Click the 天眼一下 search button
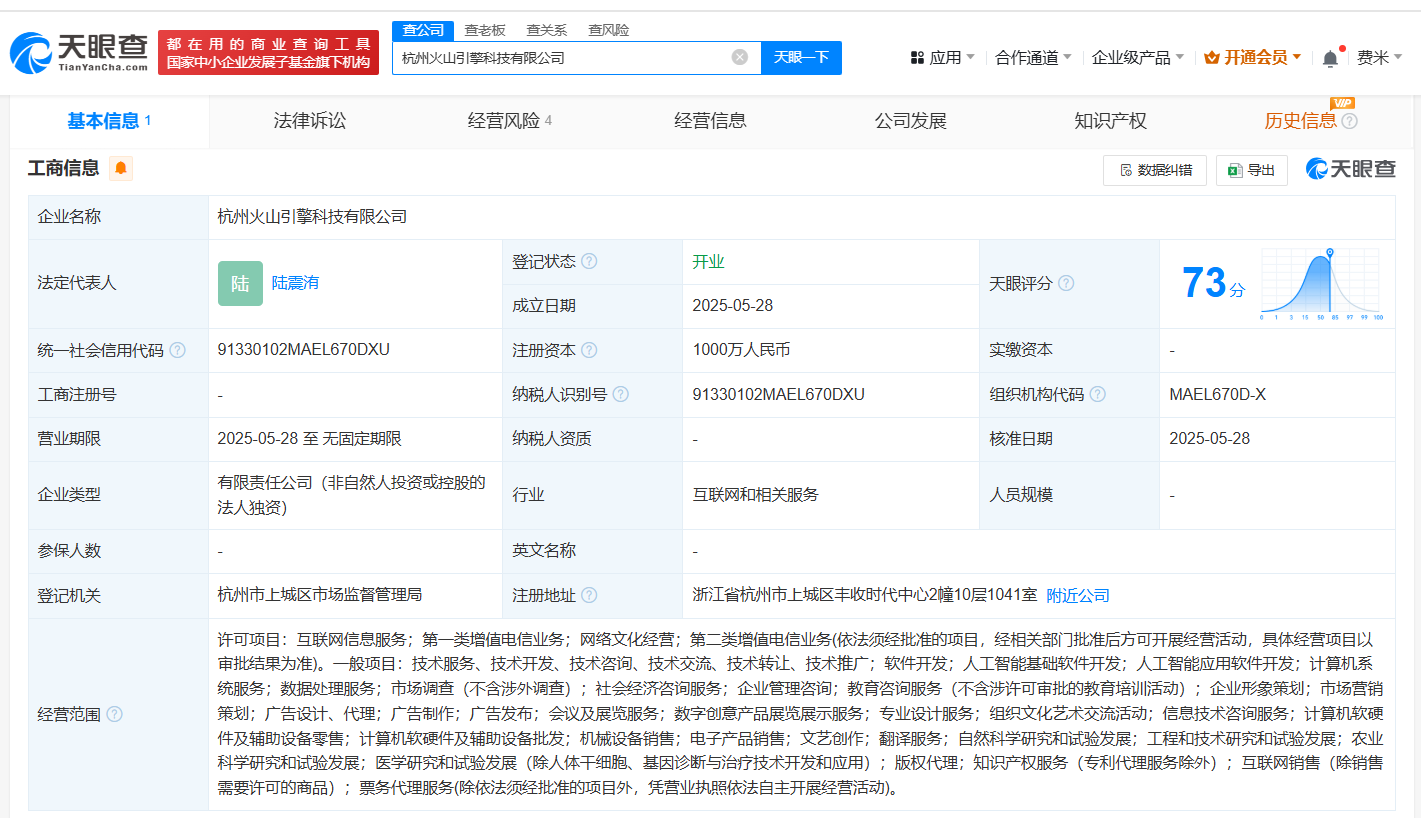The width and height of the screenshot is (1421, 818). pos(800,57)
